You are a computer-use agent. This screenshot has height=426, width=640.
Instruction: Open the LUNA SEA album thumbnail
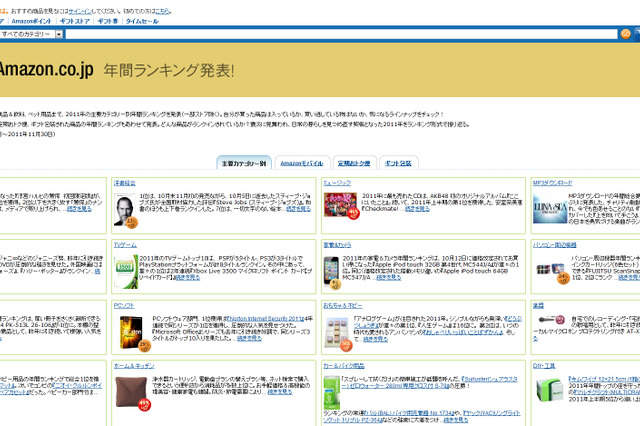(x=550, y=209)
